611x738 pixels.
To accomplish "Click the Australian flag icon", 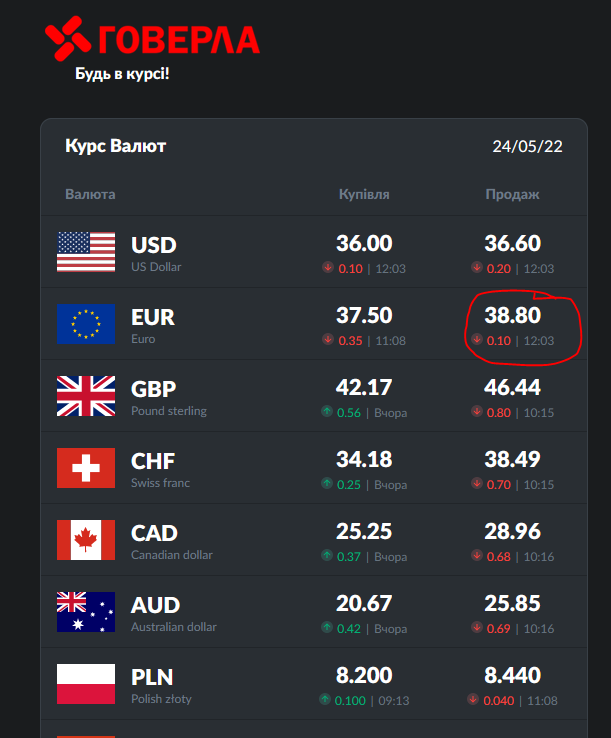I will pyautogui.click(x=86, y=612).
